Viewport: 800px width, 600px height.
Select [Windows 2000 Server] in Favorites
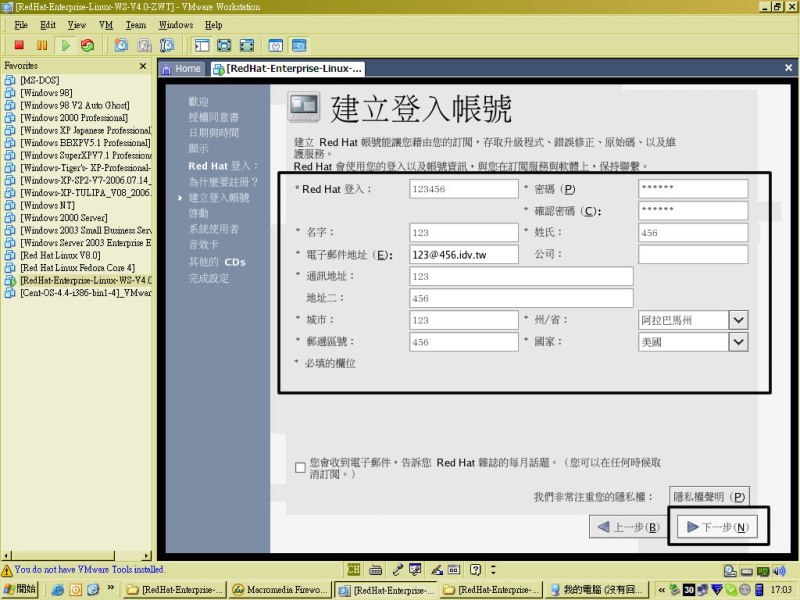coord(64,218)
